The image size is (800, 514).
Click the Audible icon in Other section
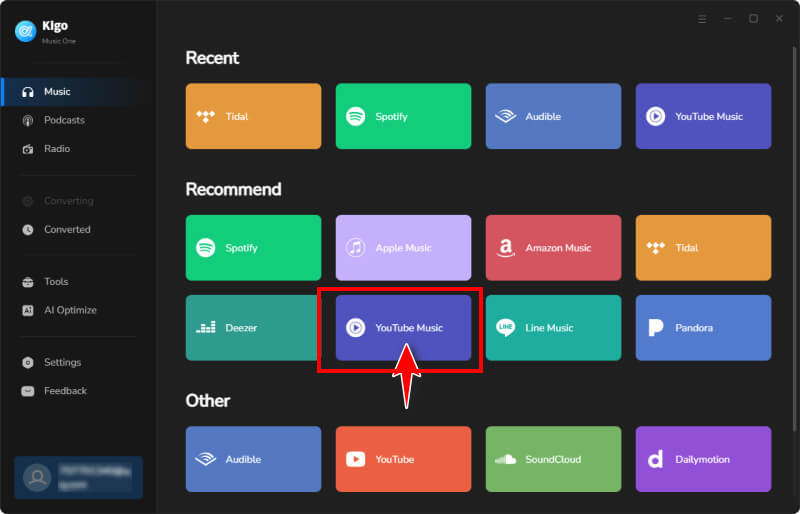[206, 459]
